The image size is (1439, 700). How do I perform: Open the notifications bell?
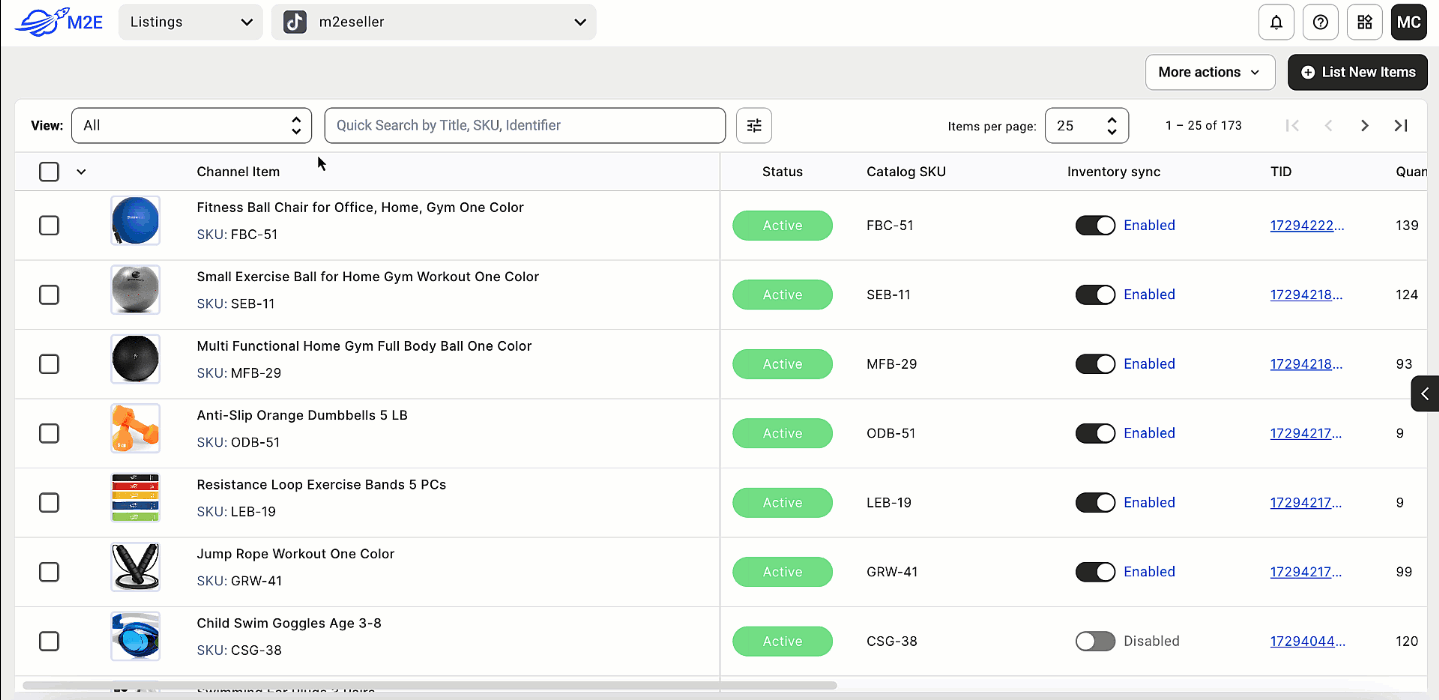coord(1276,22)
